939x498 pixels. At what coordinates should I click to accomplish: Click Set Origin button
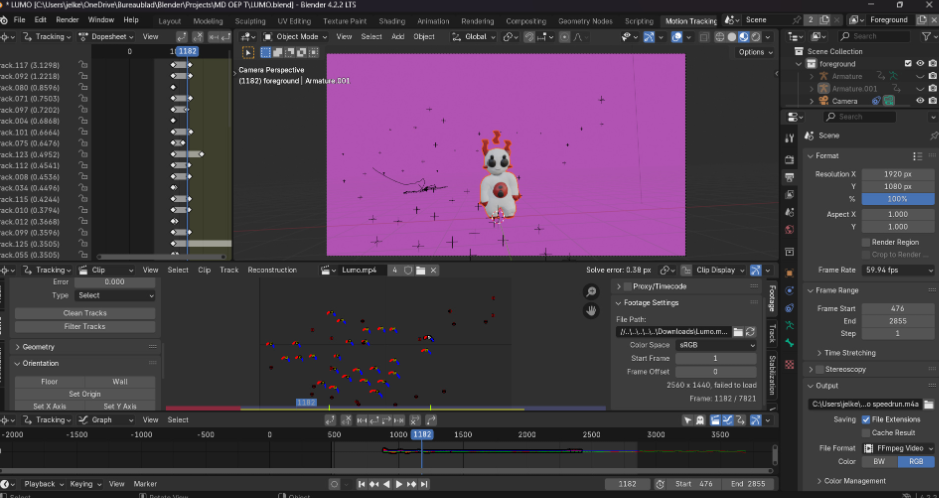tap(85, 394)
